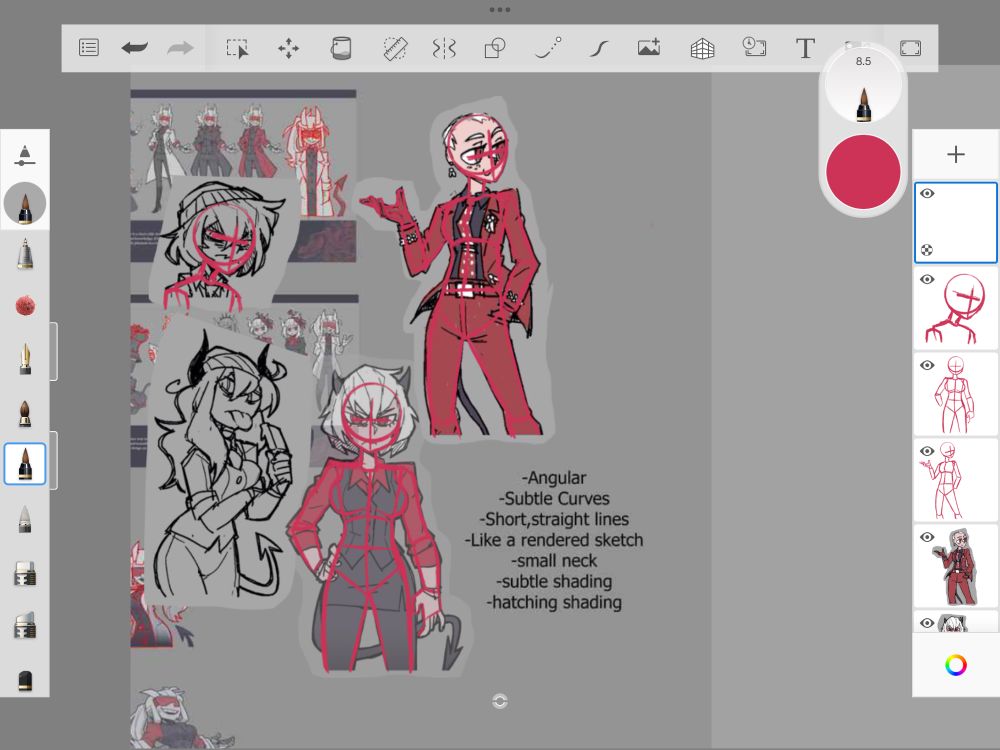
Task: Select the first striped flat marker brush
Action: 25,573
